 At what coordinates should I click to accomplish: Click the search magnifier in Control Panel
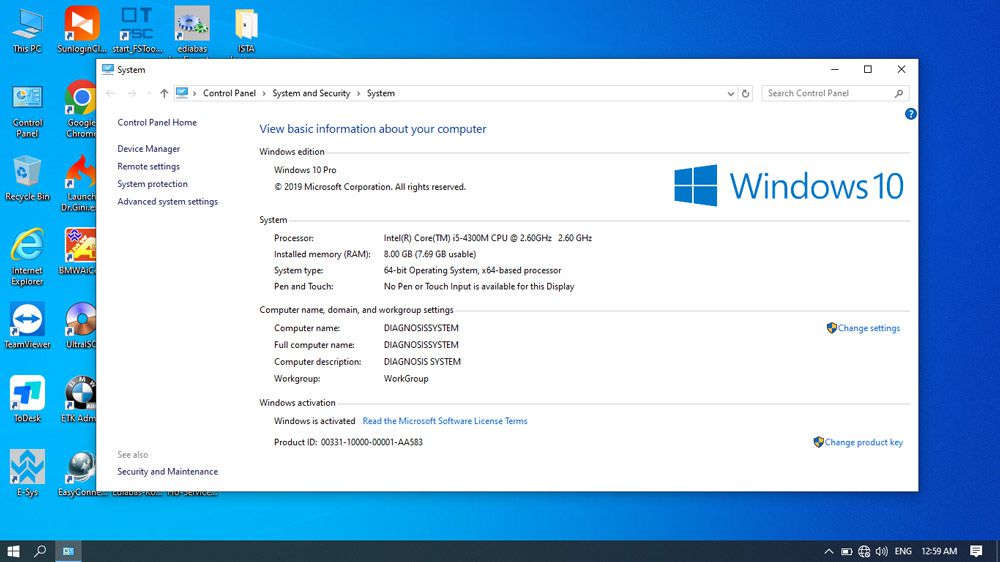tap(899, 93)
